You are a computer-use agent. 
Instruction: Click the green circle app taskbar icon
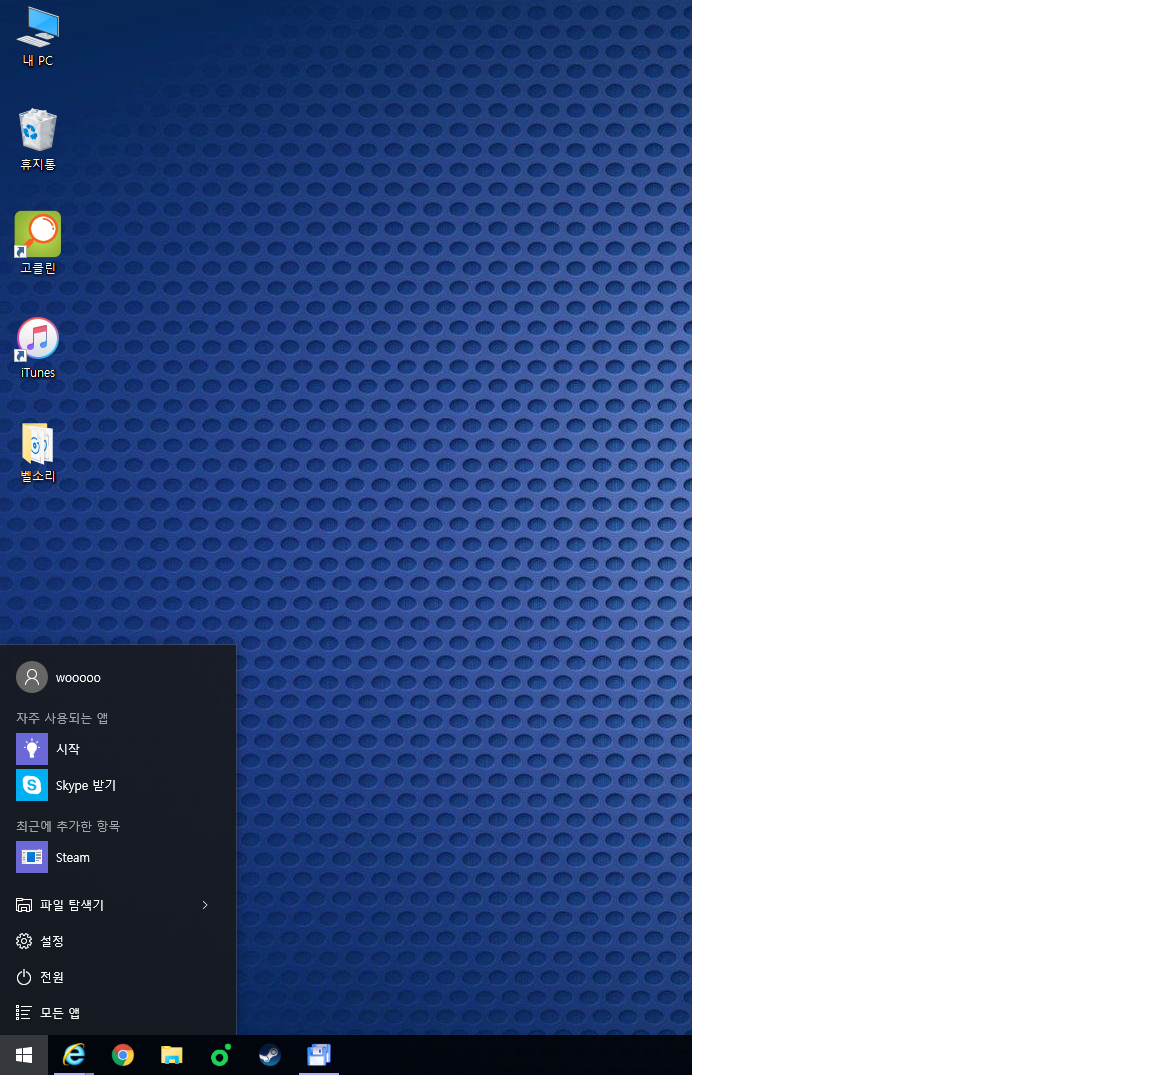pyautogui.click(x=221, y=1055)
